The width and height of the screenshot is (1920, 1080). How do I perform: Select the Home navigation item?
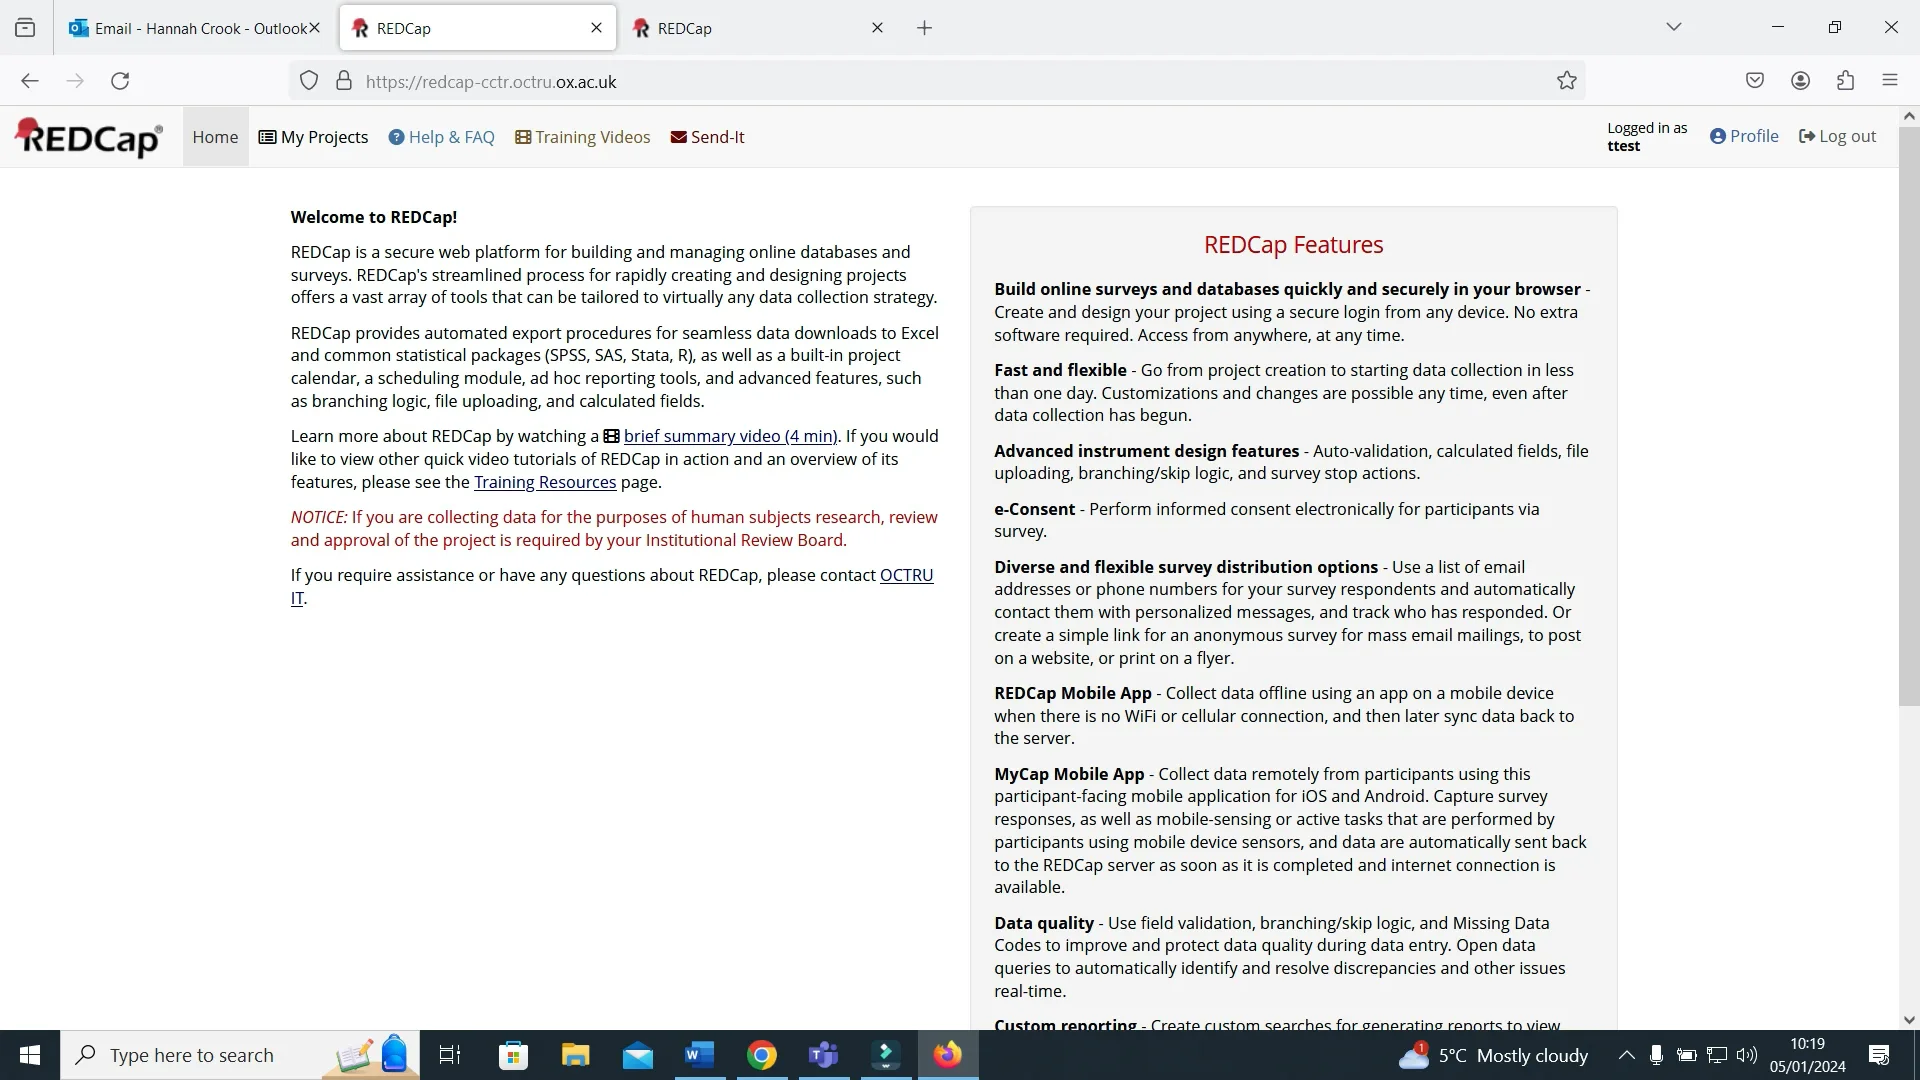(215, 137)
